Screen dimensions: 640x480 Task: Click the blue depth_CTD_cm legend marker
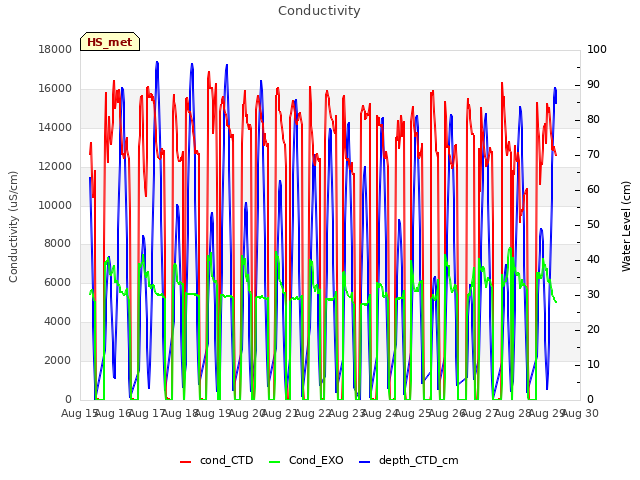[x=364, y=462]
